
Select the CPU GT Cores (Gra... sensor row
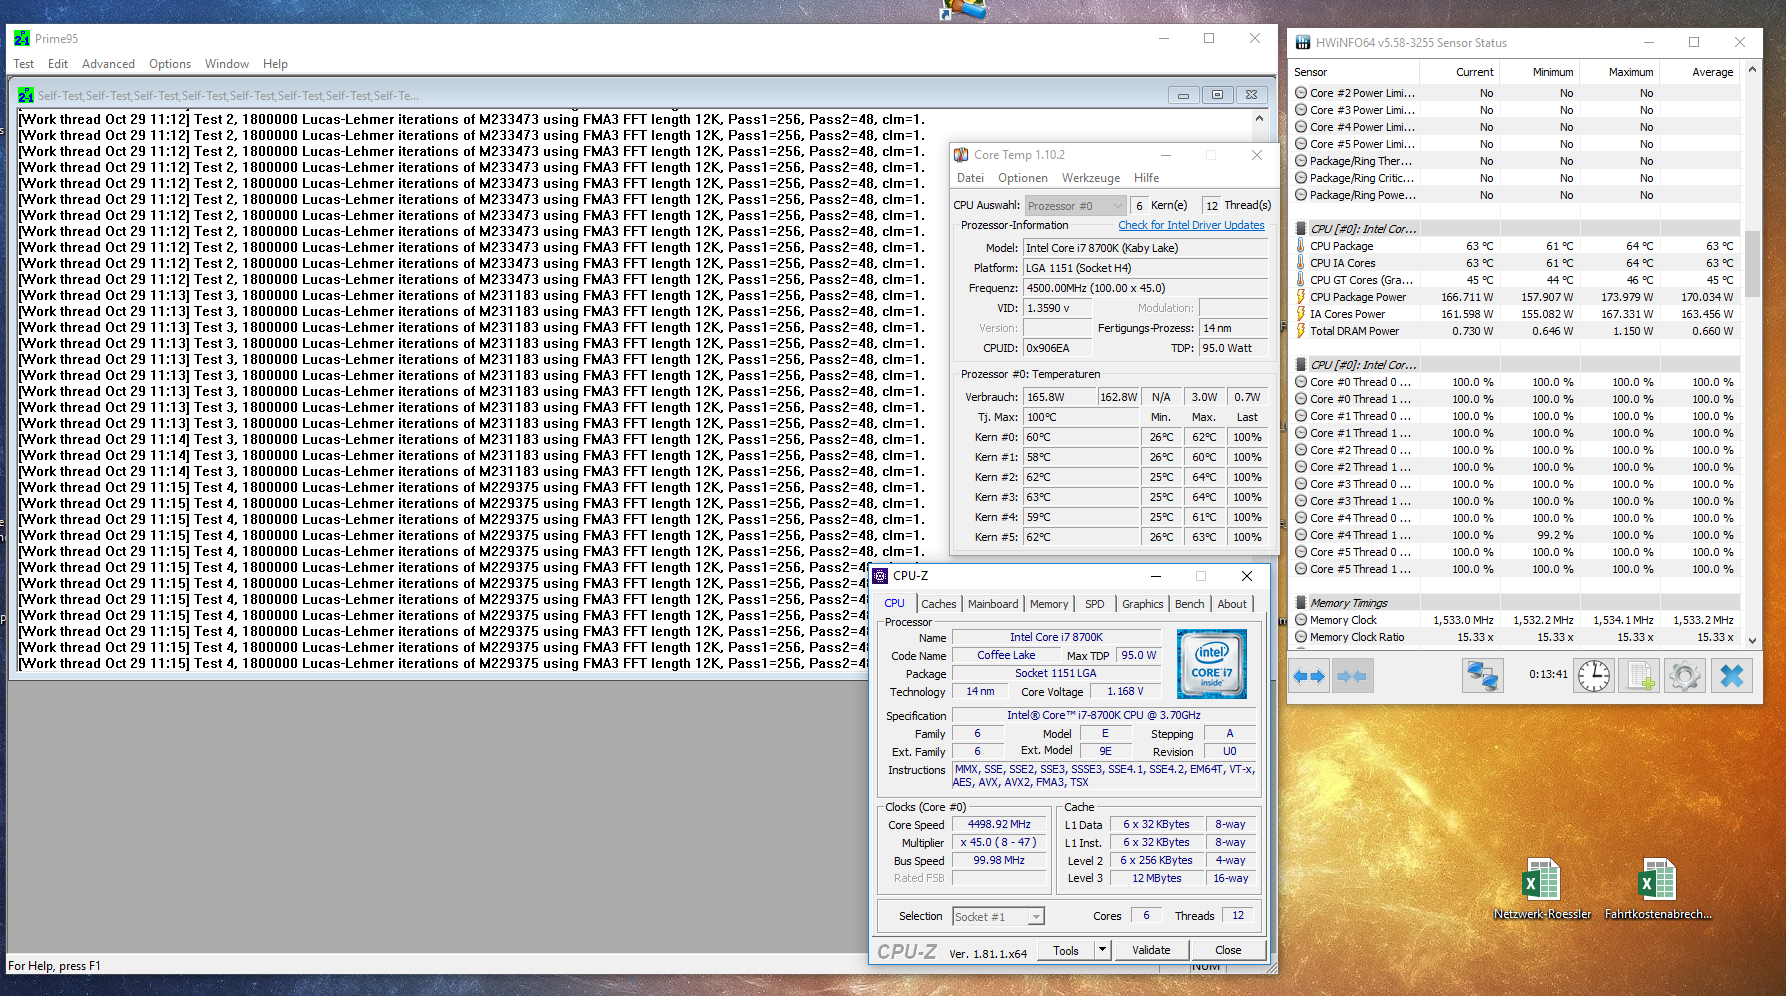coord(1516,280)
